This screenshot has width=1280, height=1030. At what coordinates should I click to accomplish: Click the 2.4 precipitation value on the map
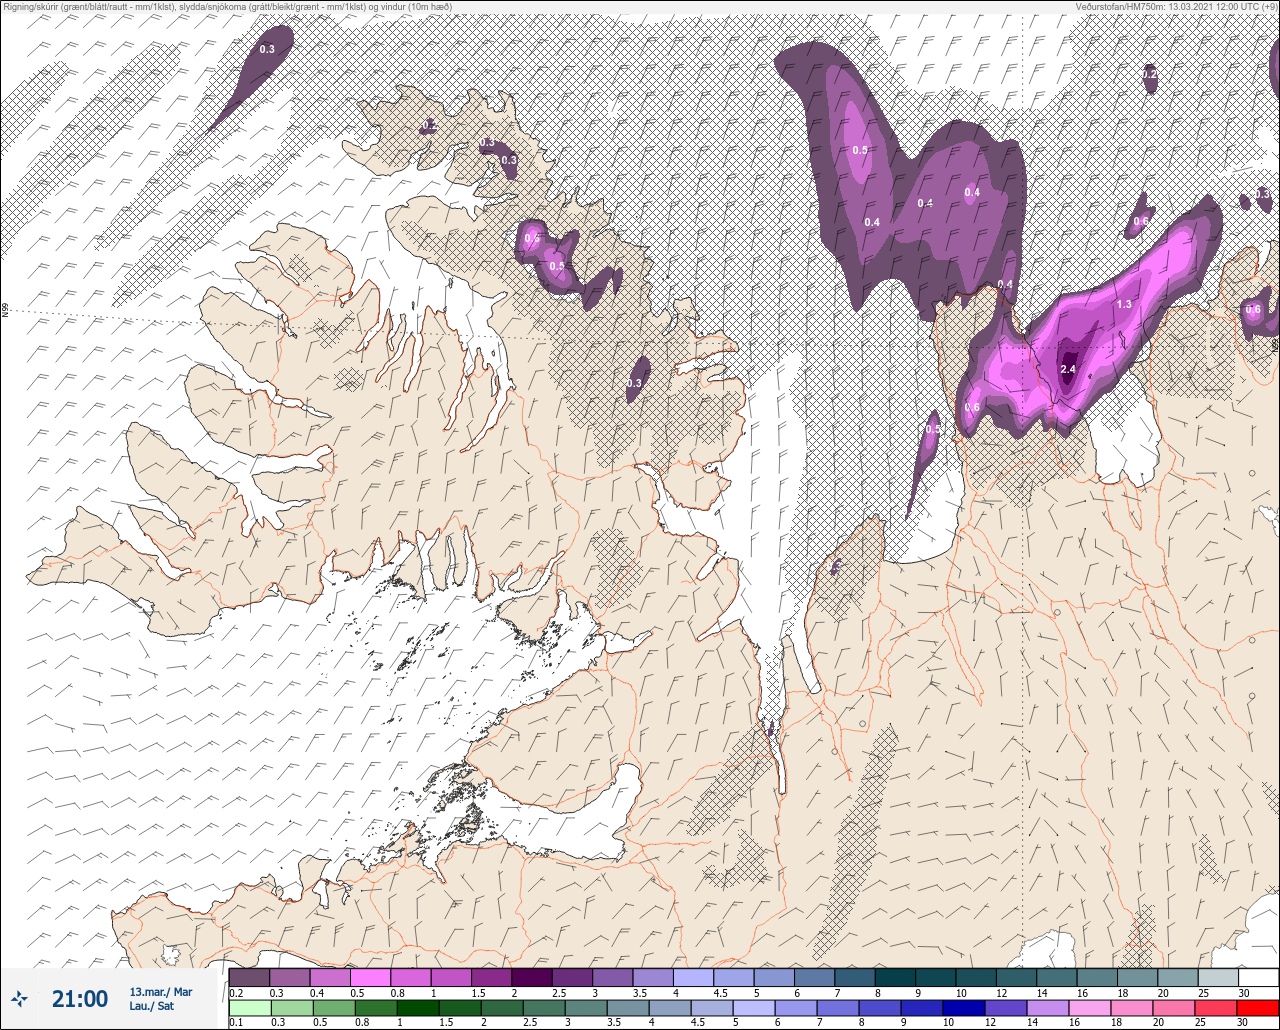coord(1067,370)
